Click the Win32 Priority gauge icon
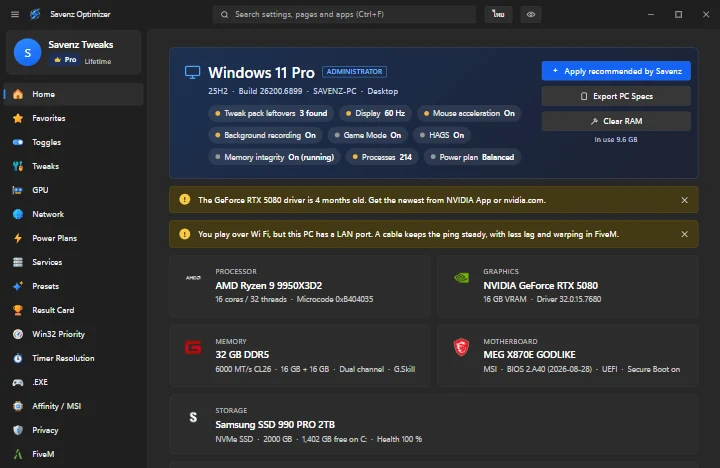This screenshot has width=720, height=468. pyautogui.click(x=18, y=334)
